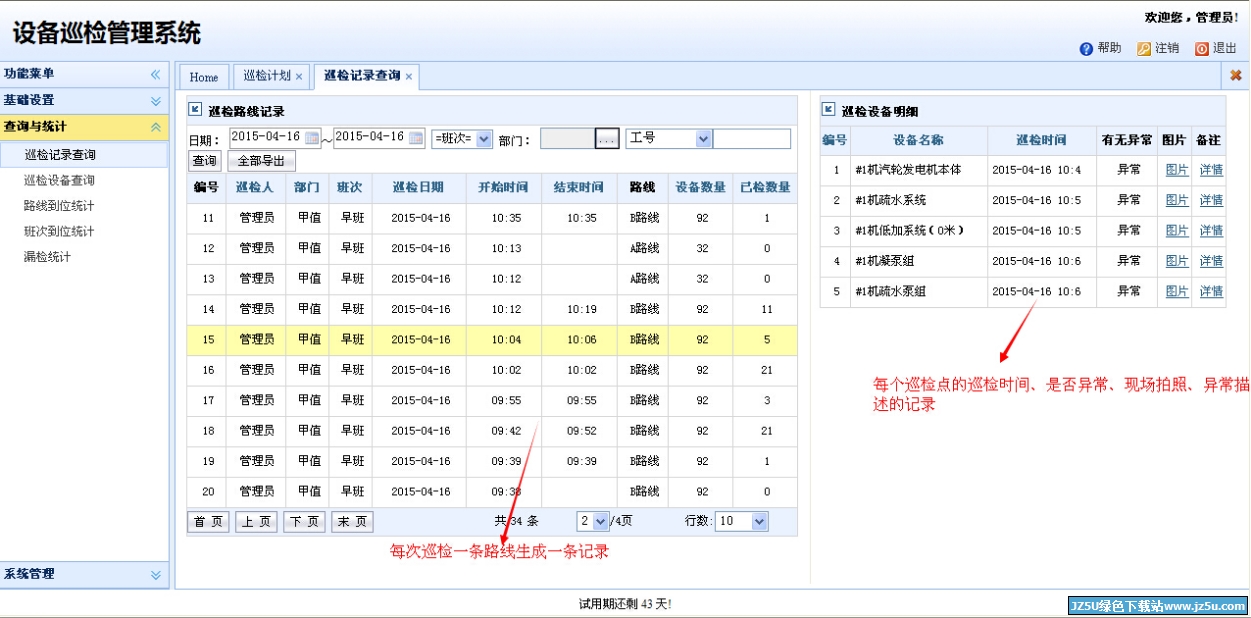Click the orange close-all-tabs X icon
Image resolution: width=1251 pixels, height=618 pixels.
click(1236, 76)
